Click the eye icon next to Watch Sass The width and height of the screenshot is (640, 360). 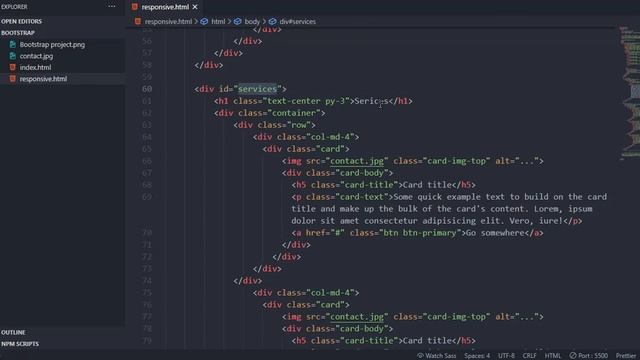coord(420,356)
